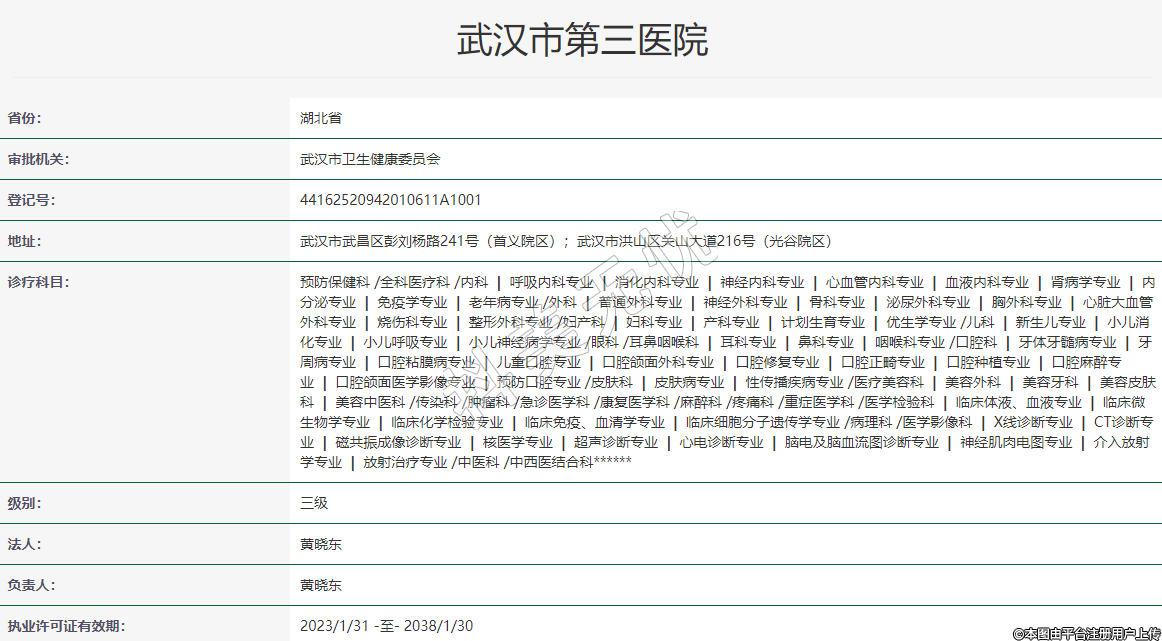The image size is (1162, 641).
Task: Click the 三级 level value
Action: coord(314,503)
